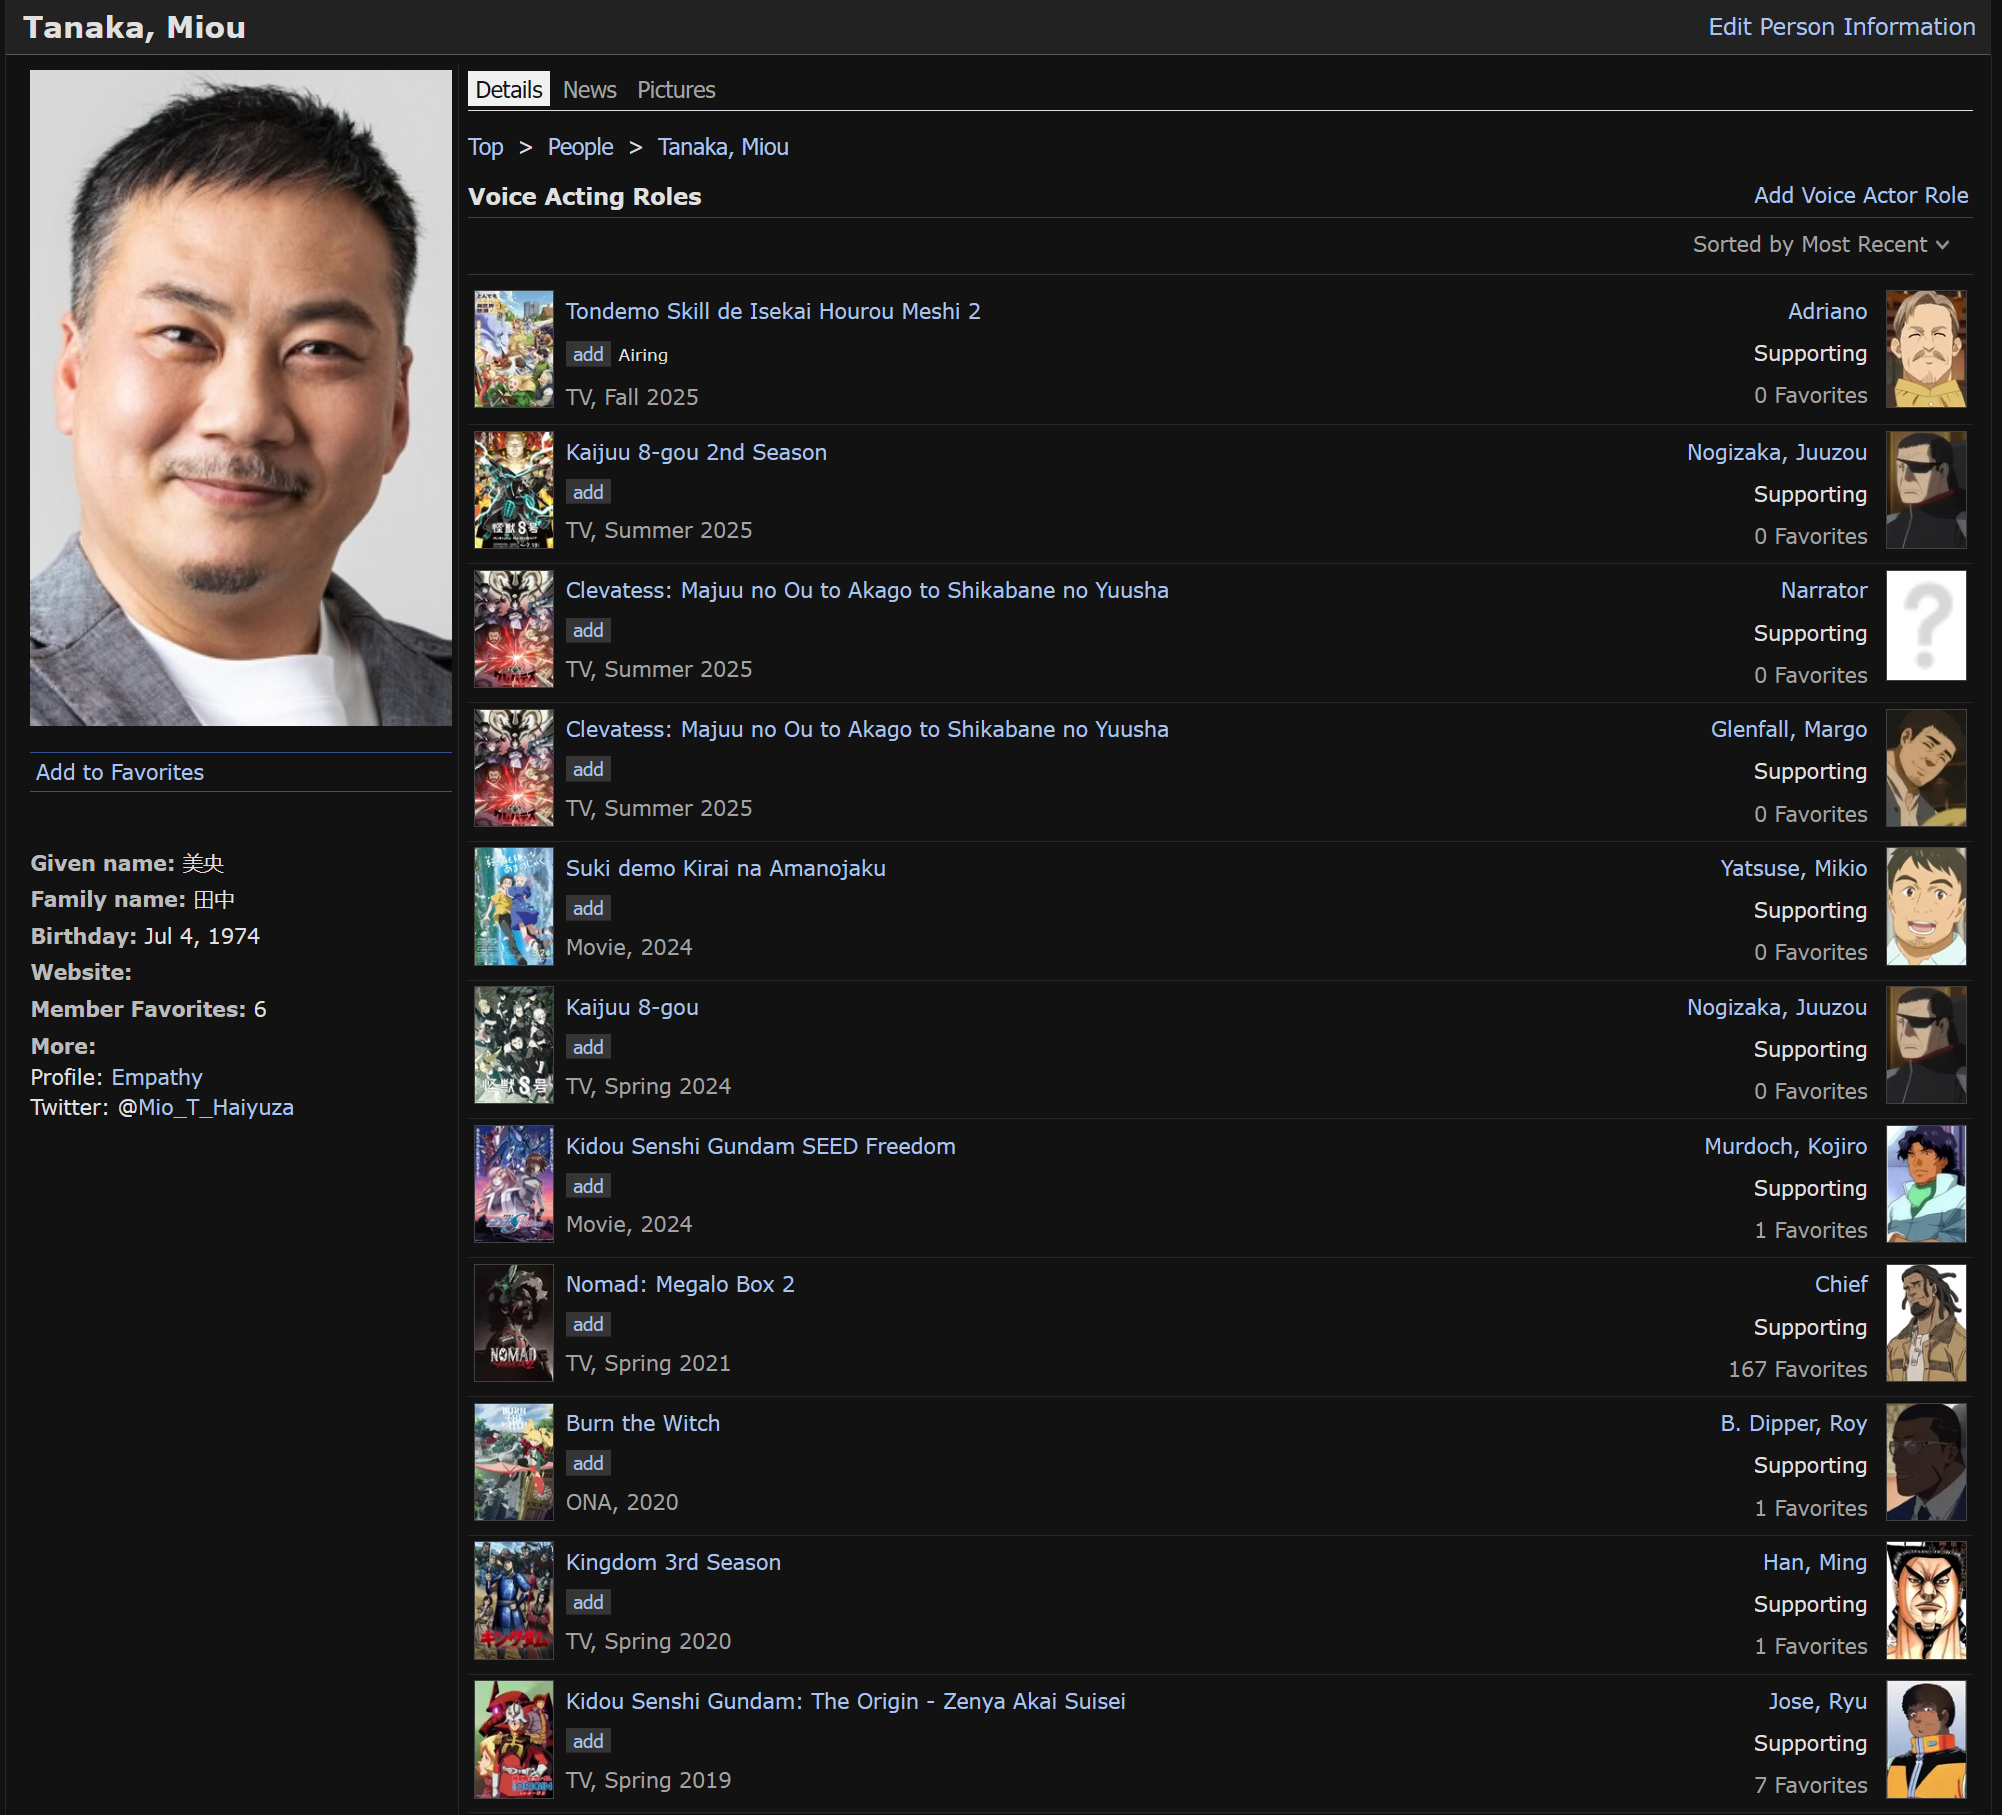Open the @Mio_T_Haiyuza Twitter link
Screen dimensions: 2002x1815
tap(206, 1108)
